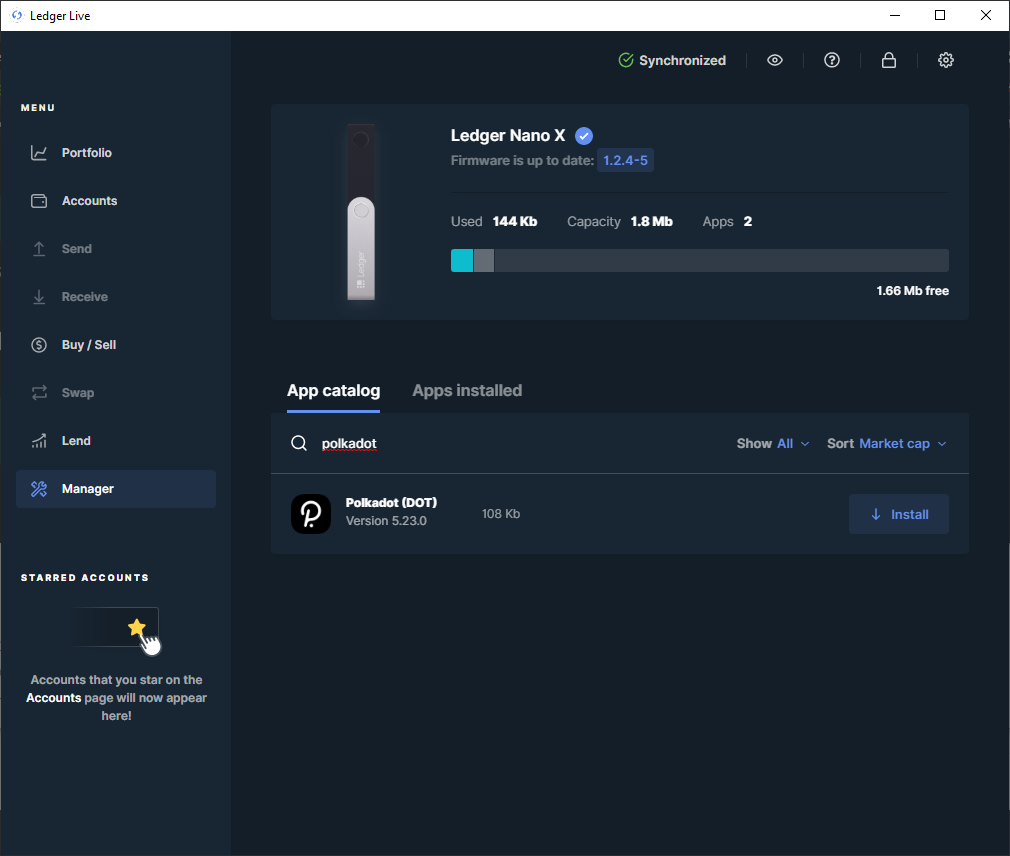
Task: Click the Lend growth icon
Action: coord(39,441)
